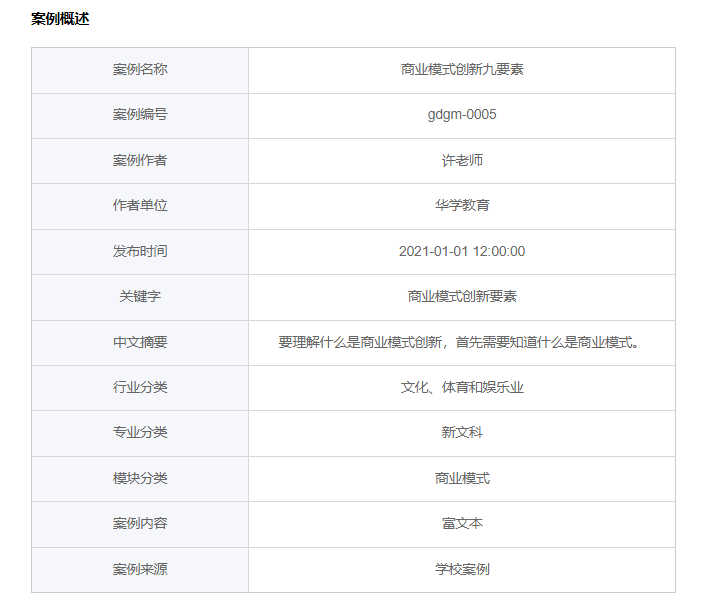The width and height of the screenshot is (705, 611).
Task: Click the case name 商业模式创新九要素
Action: click(461, 70)
